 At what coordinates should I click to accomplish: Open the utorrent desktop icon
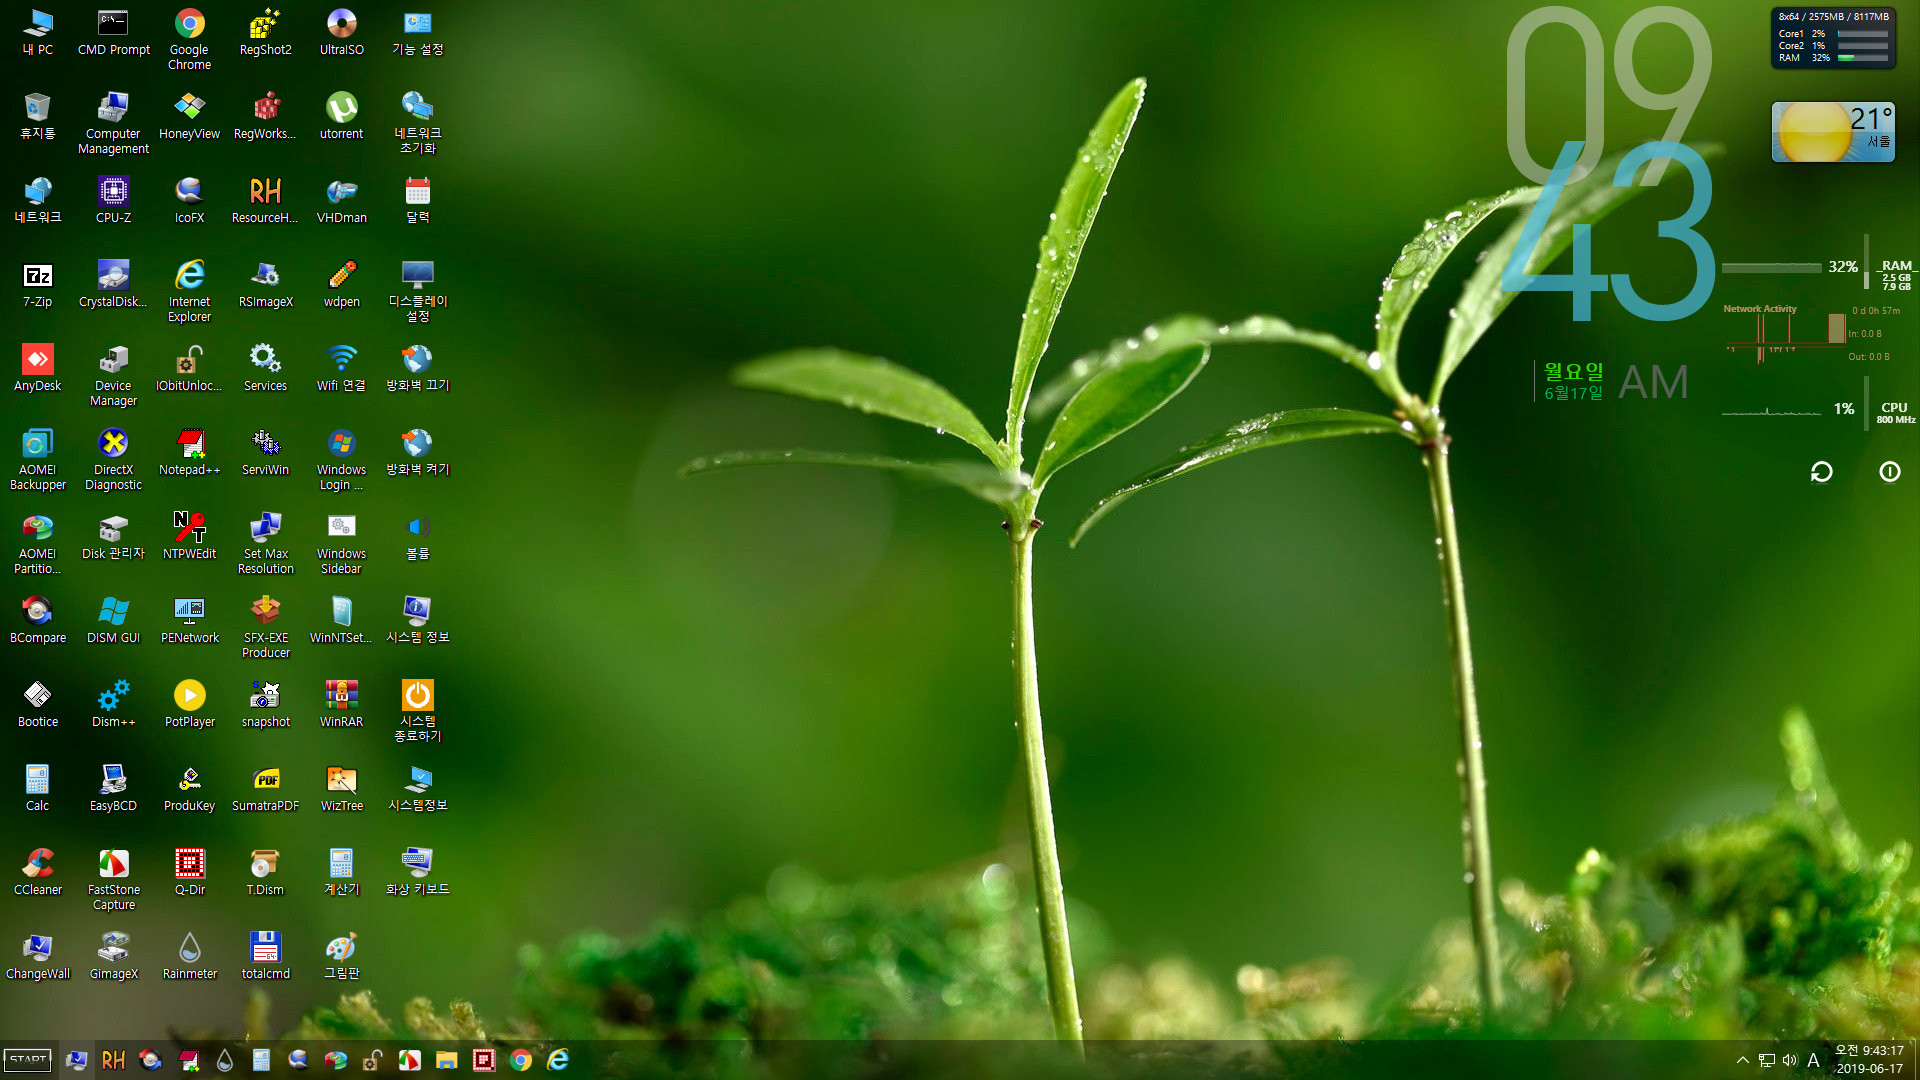(x=341, y=116)
